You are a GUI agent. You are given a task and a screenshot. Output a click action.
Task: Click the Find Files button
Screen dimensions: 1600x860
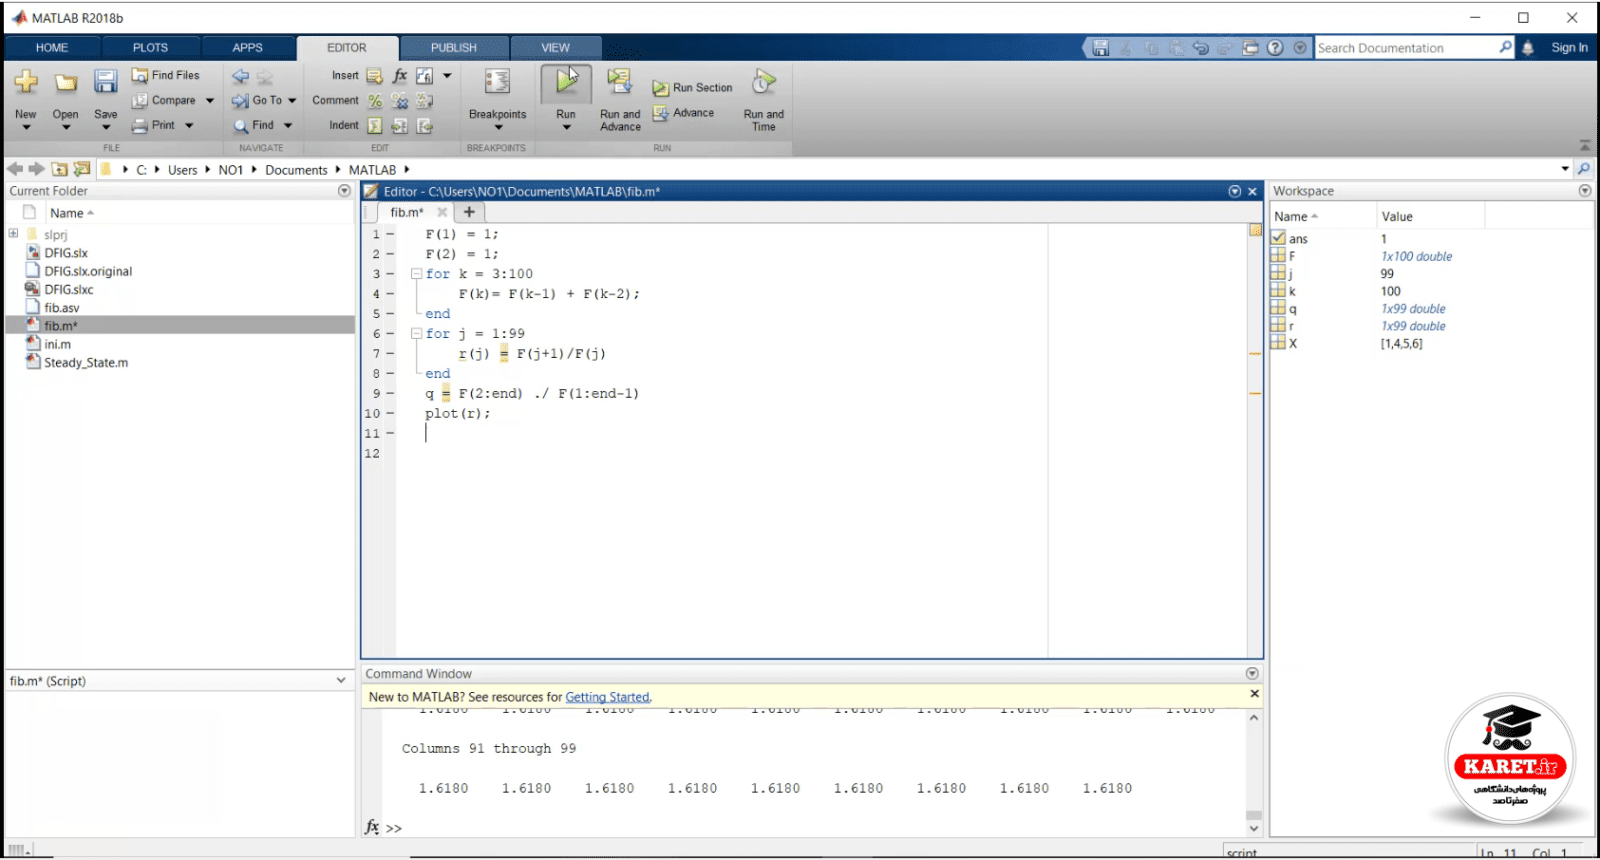click(166, 75)
